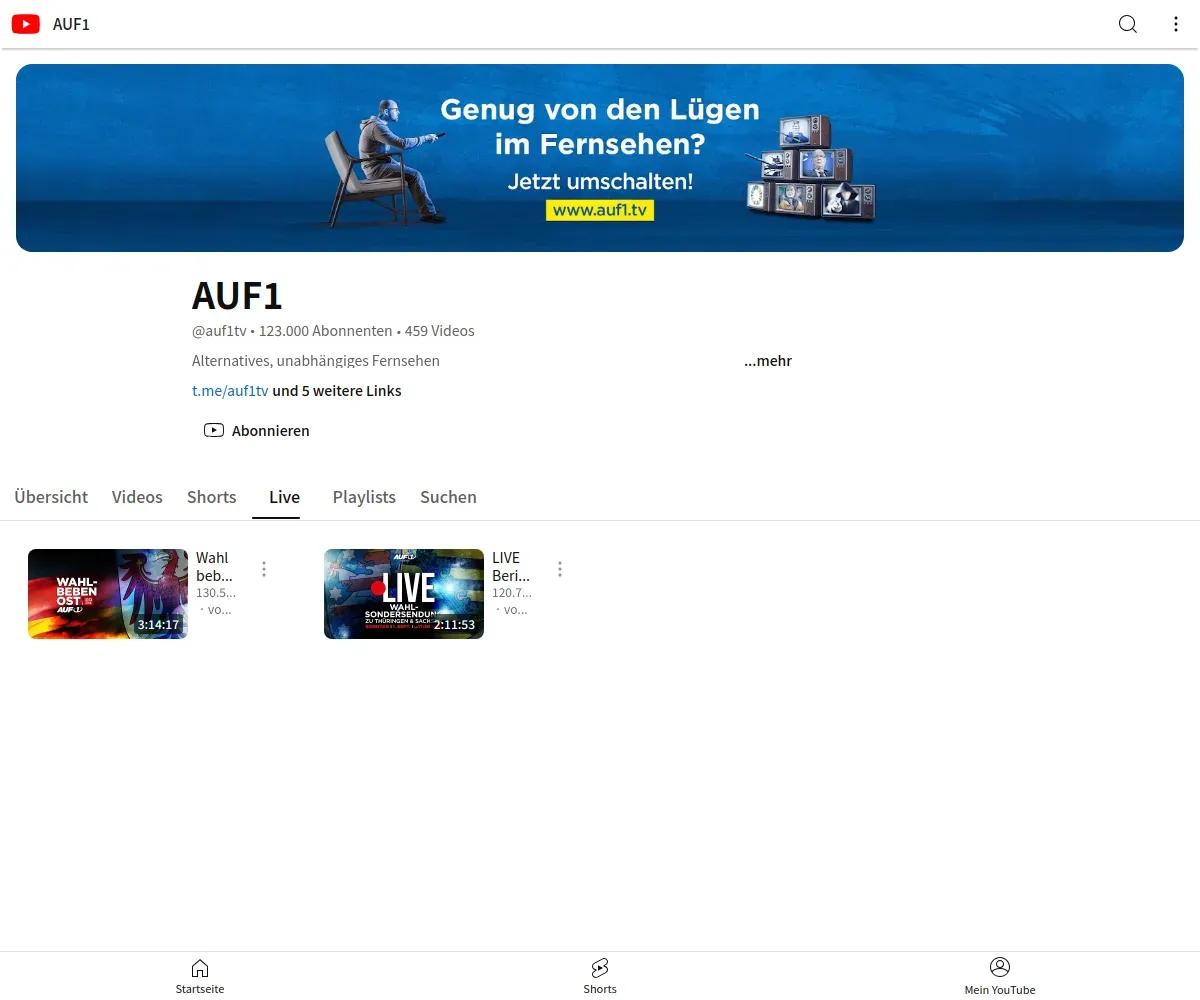Show the 5 weitere Links

click(337, 391)
